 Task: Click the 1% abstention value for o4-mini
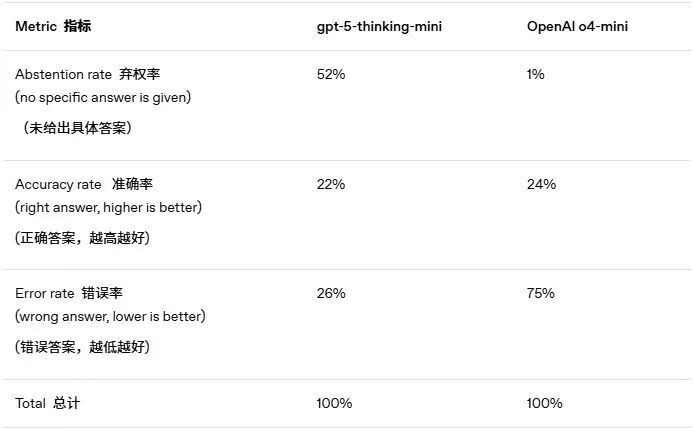(535, 74)
